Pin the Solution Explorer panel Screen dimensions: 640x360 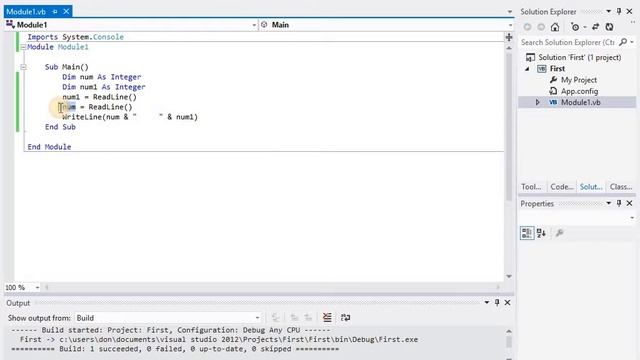point(619,11)
